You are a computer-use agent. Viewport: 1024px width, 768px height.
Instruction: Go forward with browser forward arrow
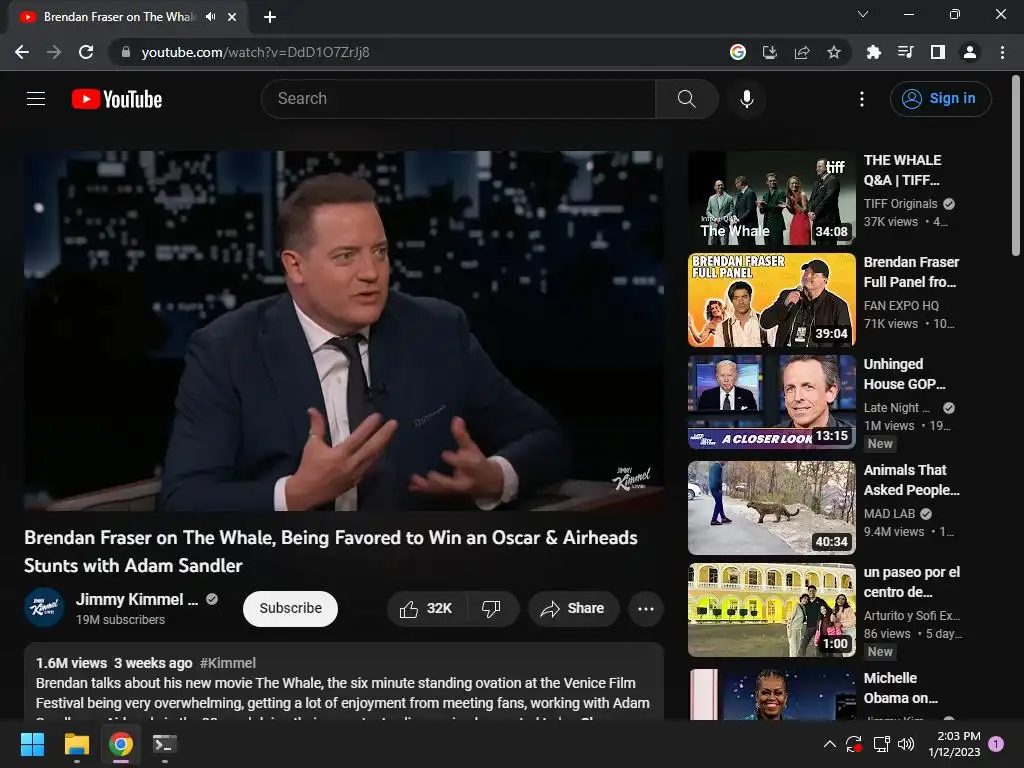pos(54,52)
